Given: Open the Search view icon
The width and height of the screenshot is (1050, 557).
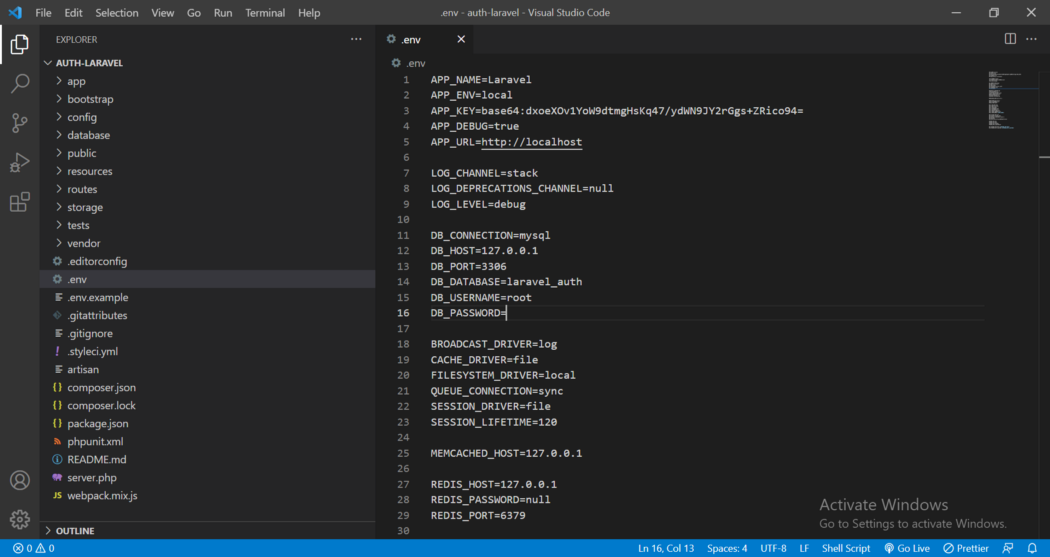Looking at the screenshot, I should coord(19,83).
